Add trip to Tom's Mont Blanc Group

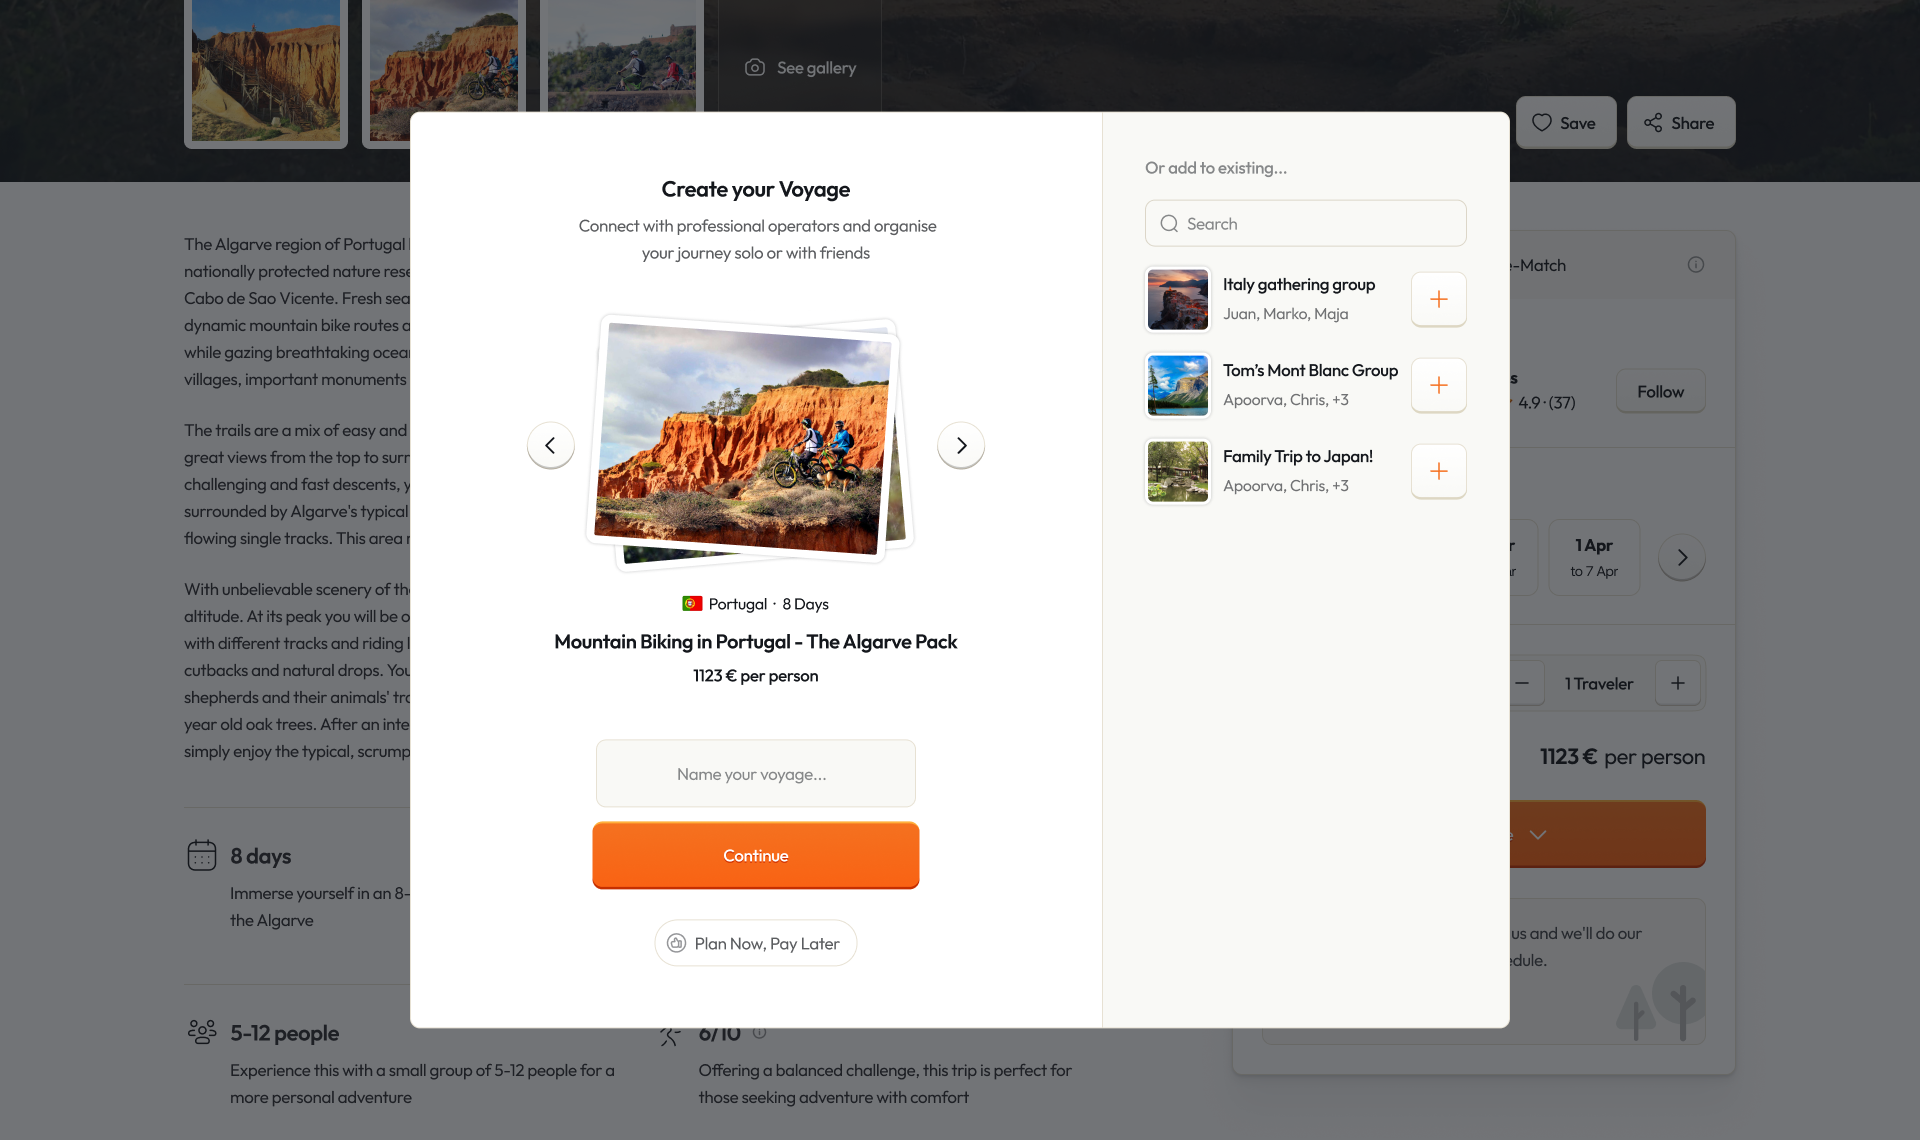point(1438,385)
